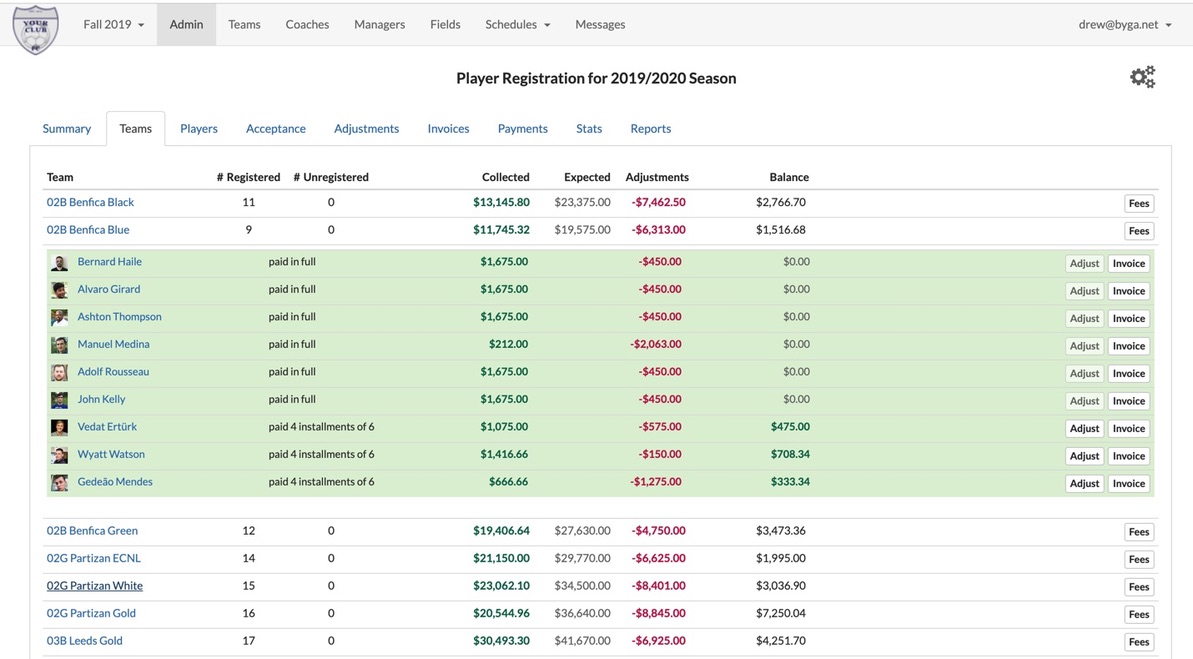The image size is (1193, 659).
Task: Open Bernard Haile's avatar photo
Action: tap(60, 261)
